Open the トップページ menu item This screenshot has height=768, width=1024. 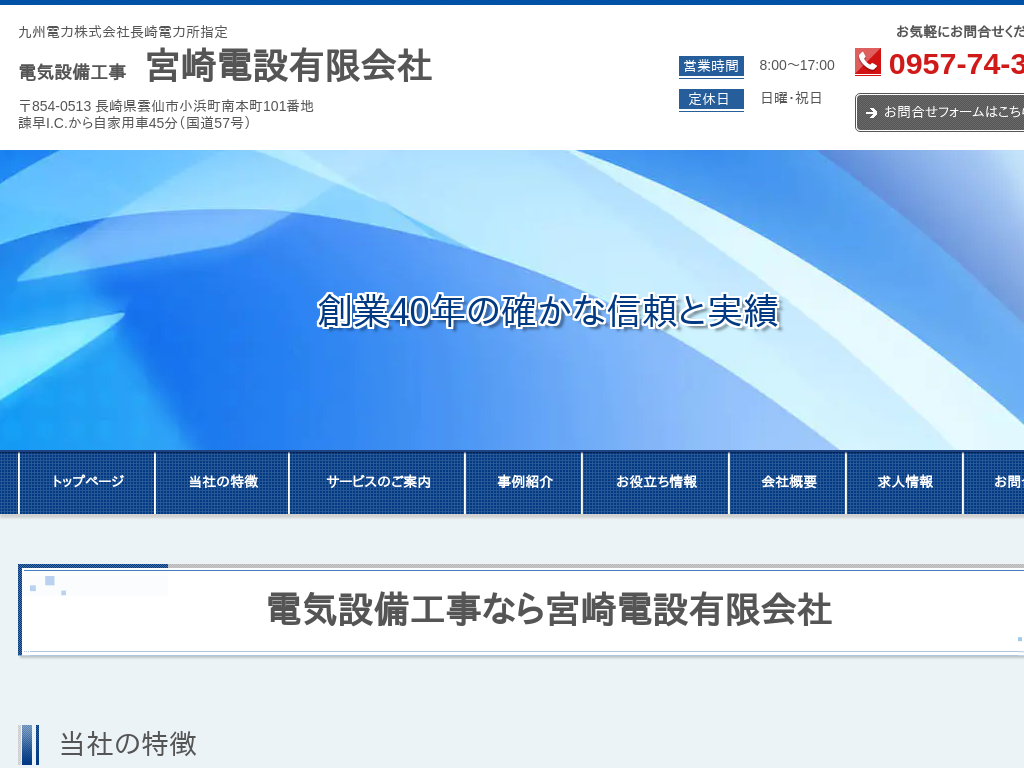pos(87,482)
